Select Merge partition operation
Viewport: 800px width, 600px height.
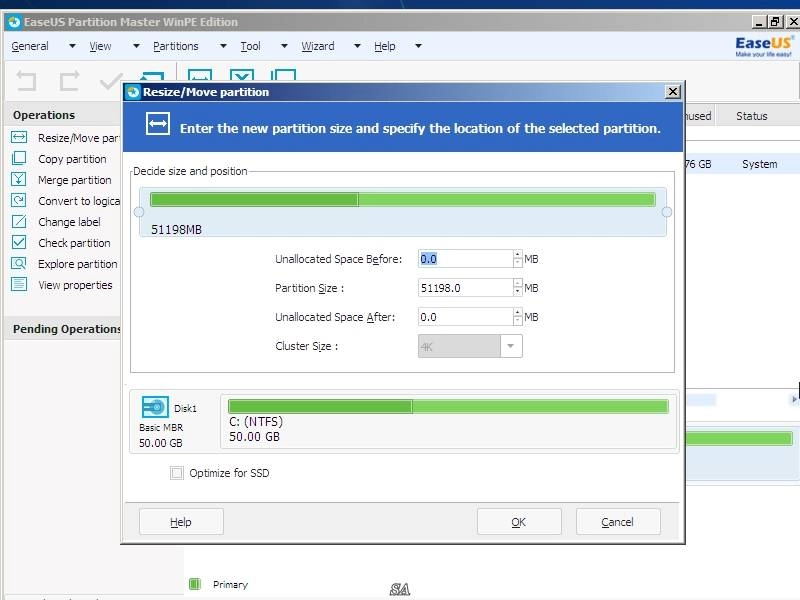point(74,180)
